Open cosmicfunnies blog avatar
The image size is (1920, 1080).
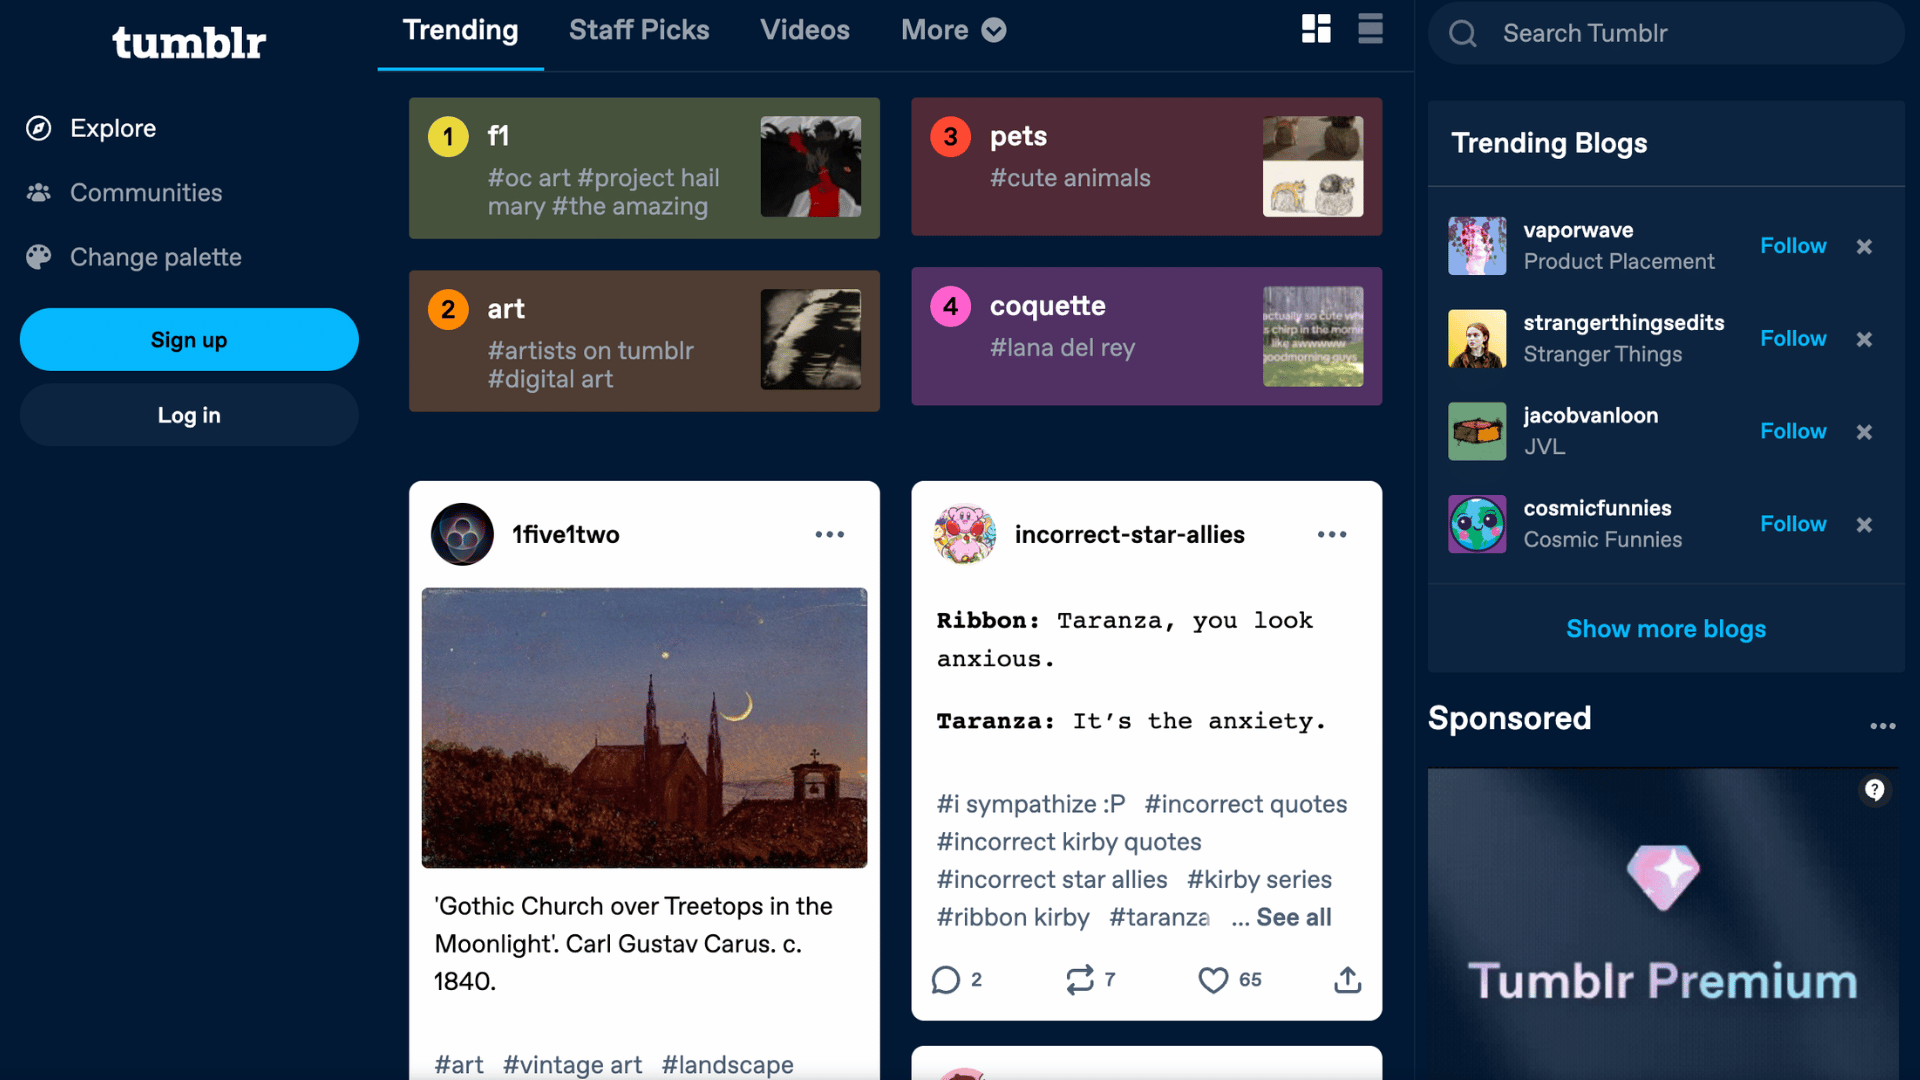[x=1477, y=524]
